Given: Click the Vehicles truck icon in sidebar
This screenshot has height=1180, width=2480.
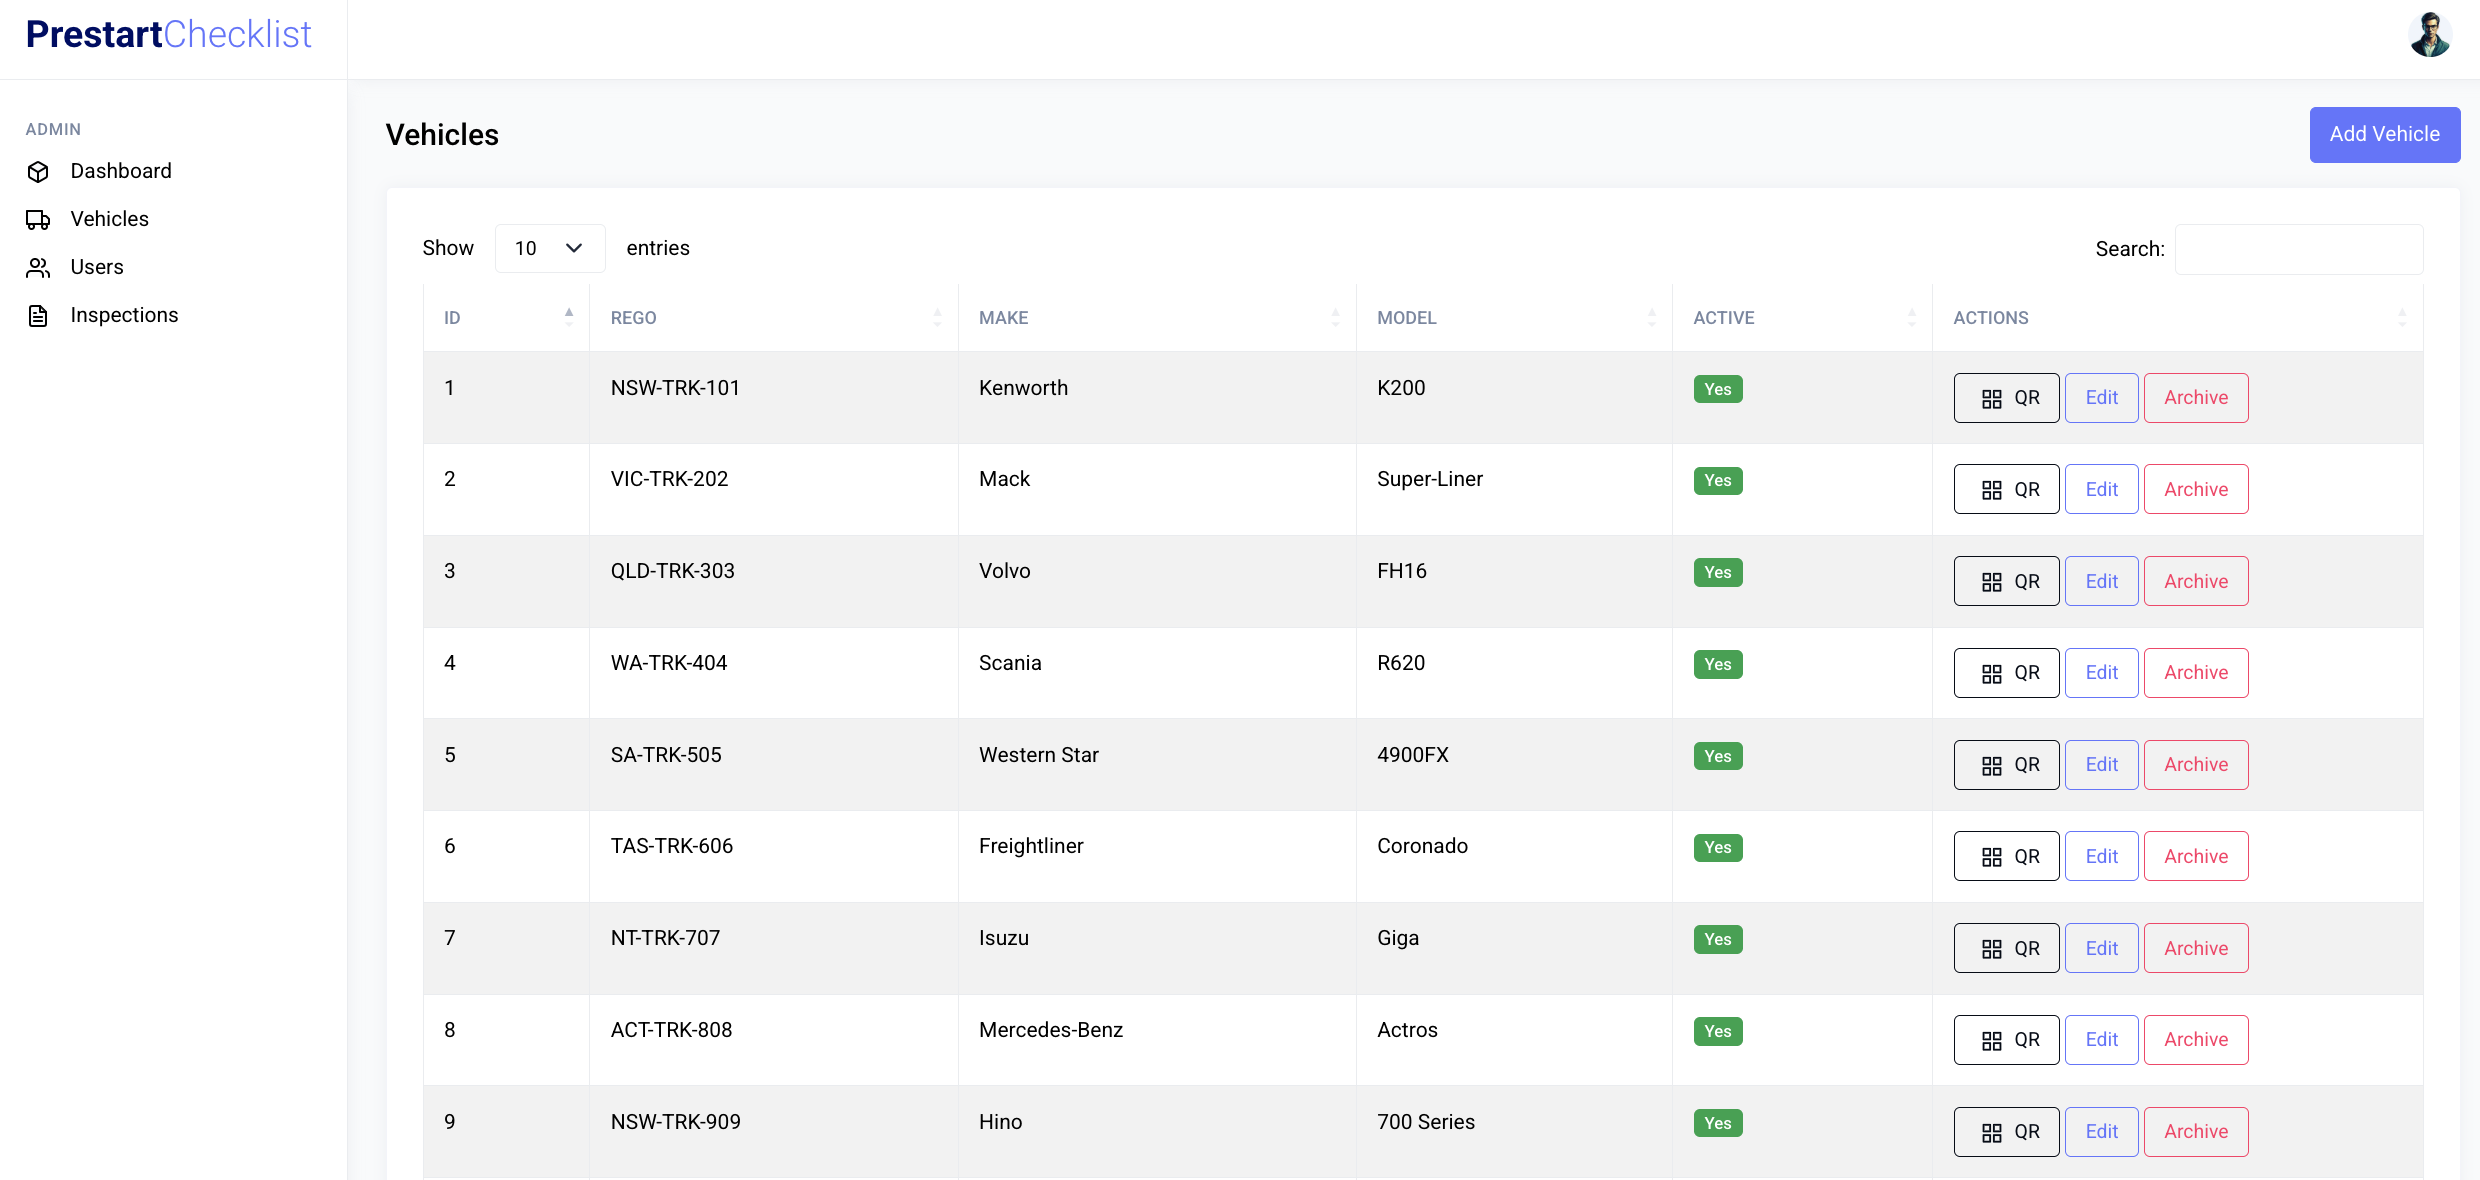Looking at the screenshot, I should [38, 220].
